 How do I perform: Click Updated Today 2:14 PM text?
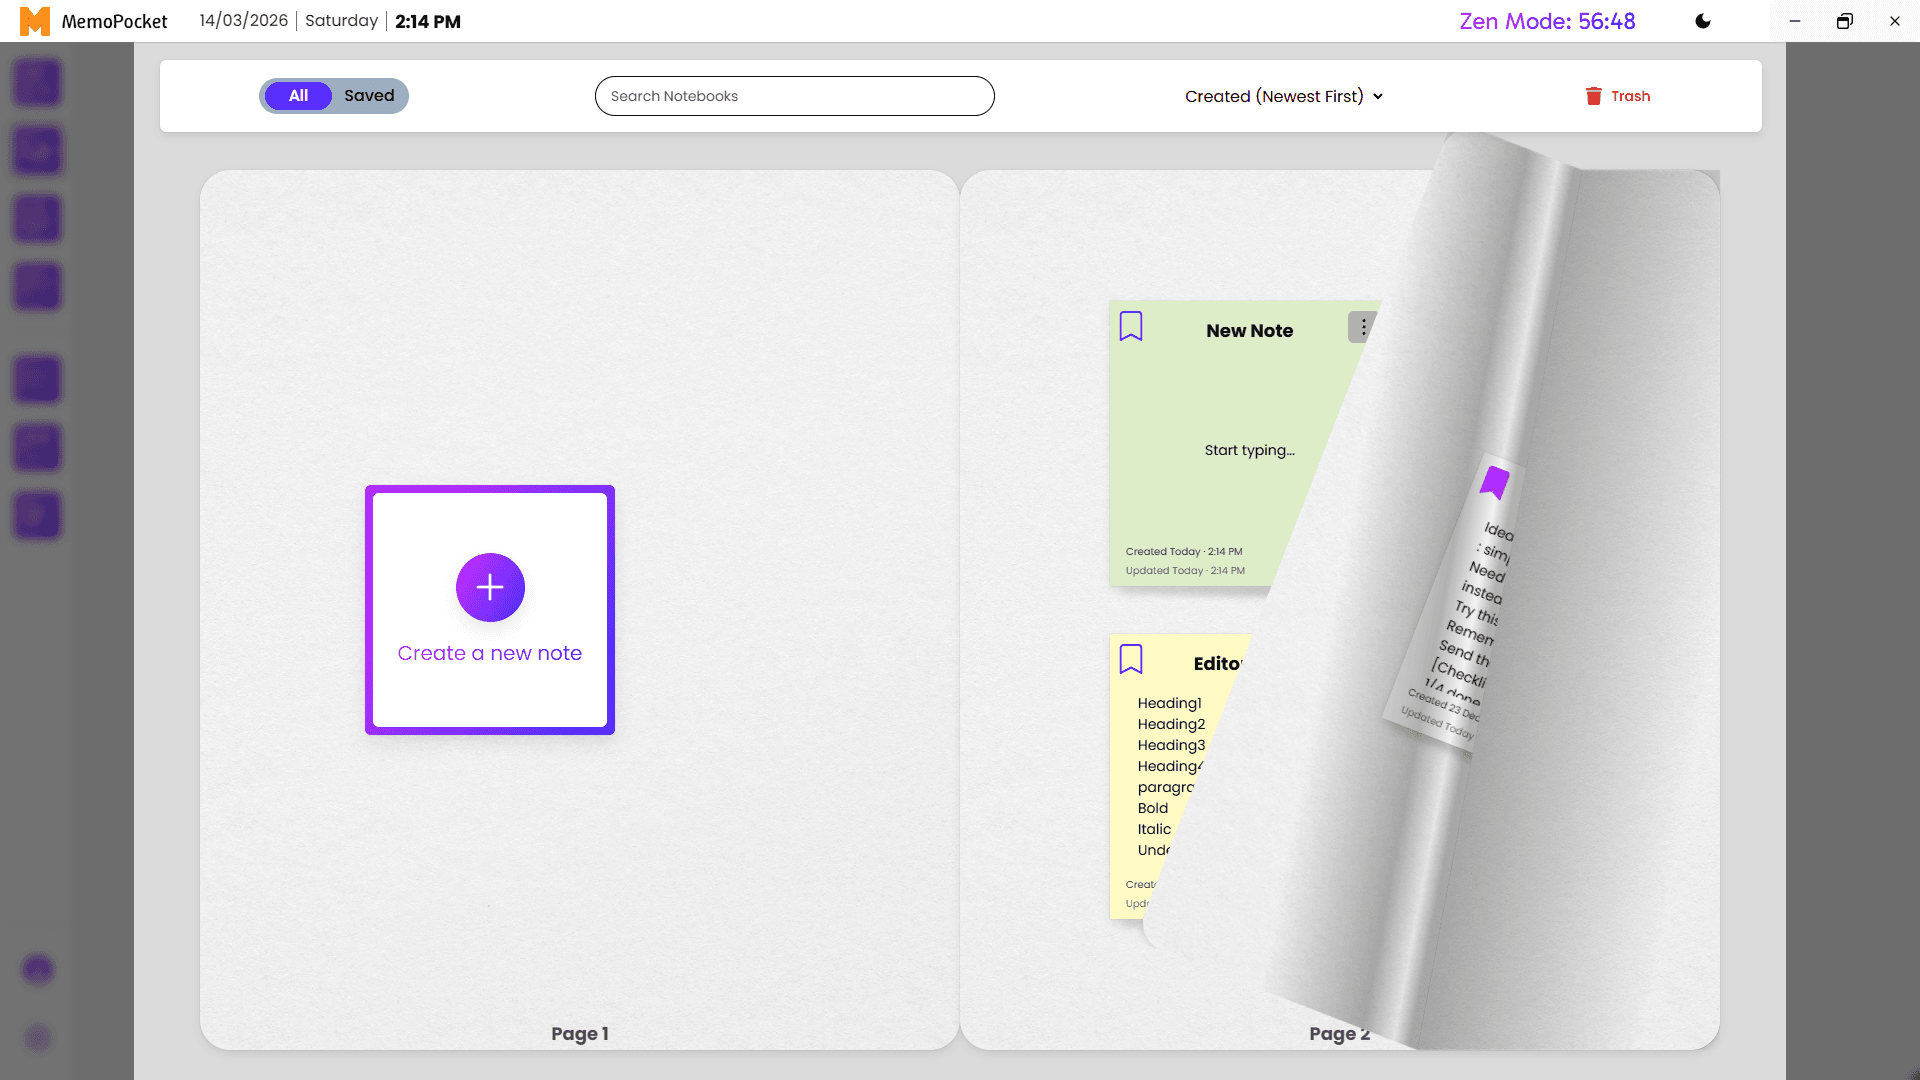[x=1185, y=571]
